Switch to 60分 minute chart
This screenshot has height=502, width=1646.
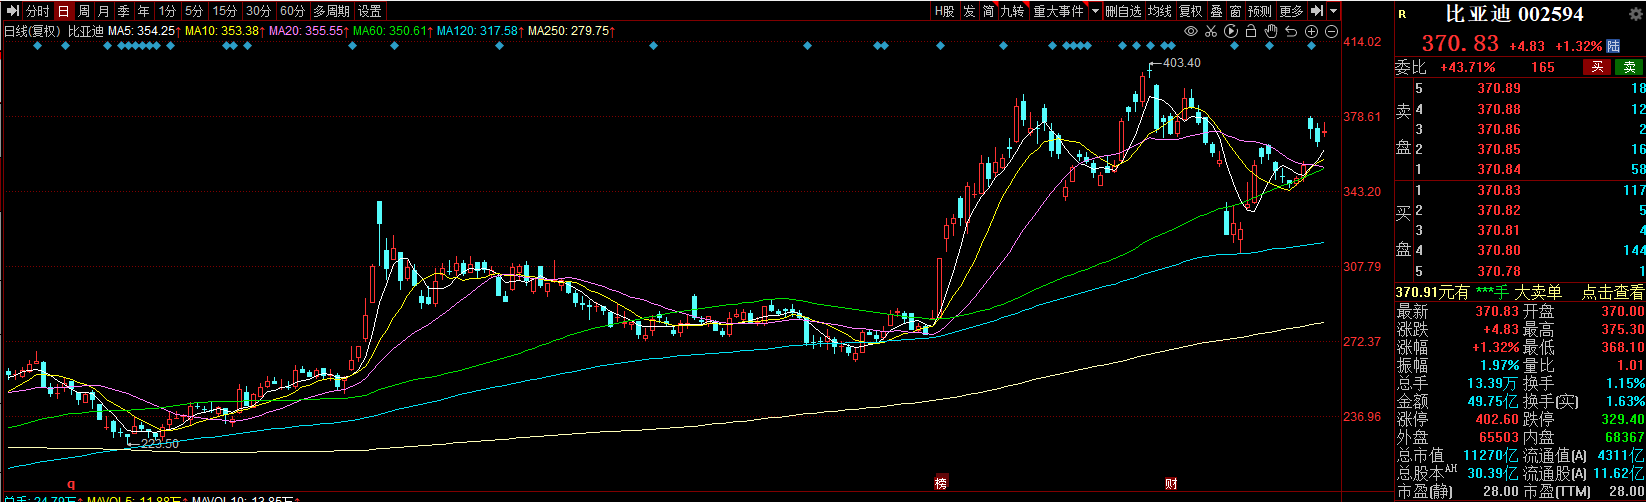pos(292,11)
